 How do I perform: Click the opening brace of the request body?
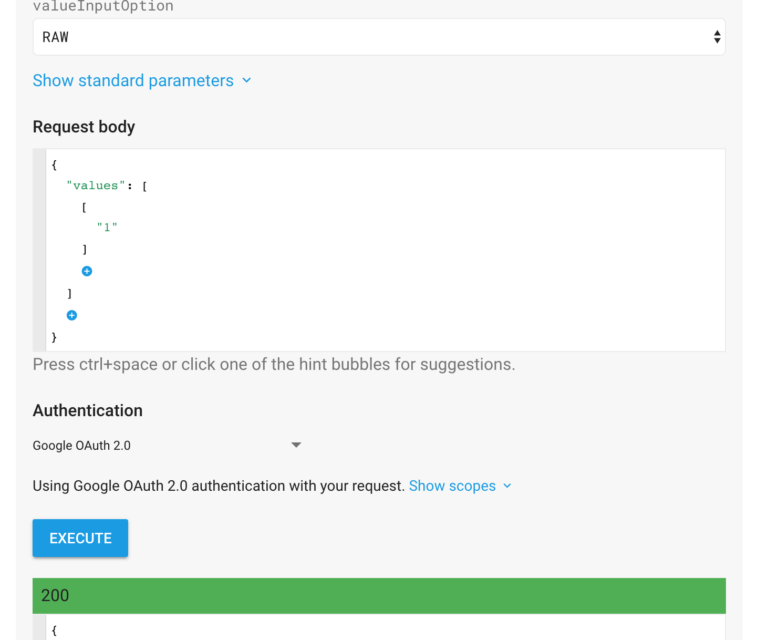54,164
